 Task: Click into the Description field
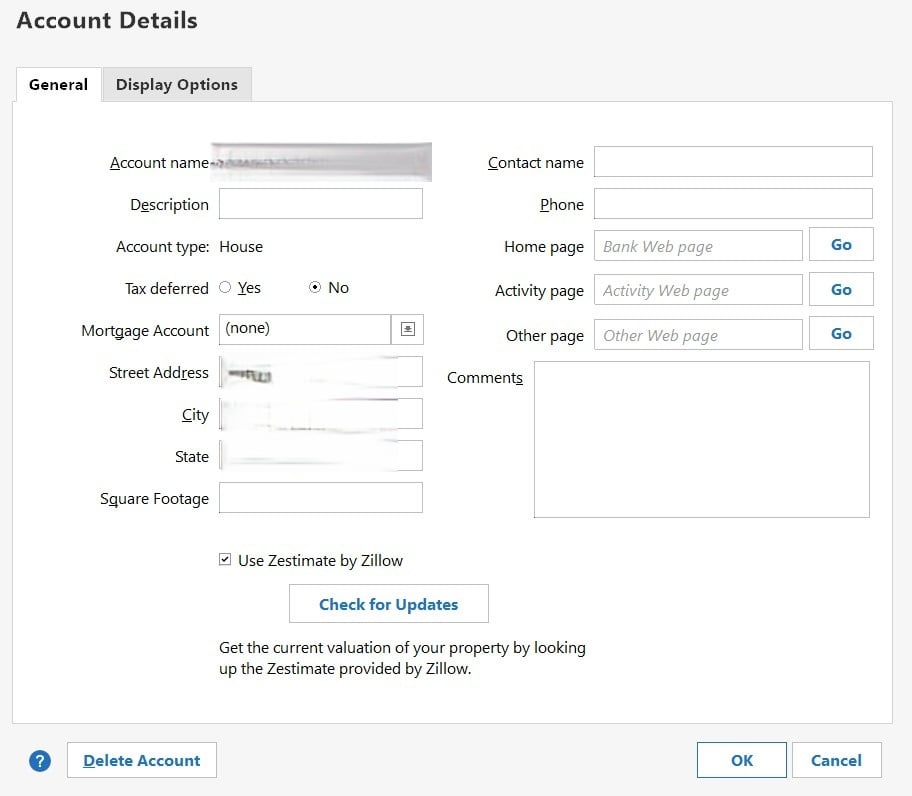click(320, 204)
